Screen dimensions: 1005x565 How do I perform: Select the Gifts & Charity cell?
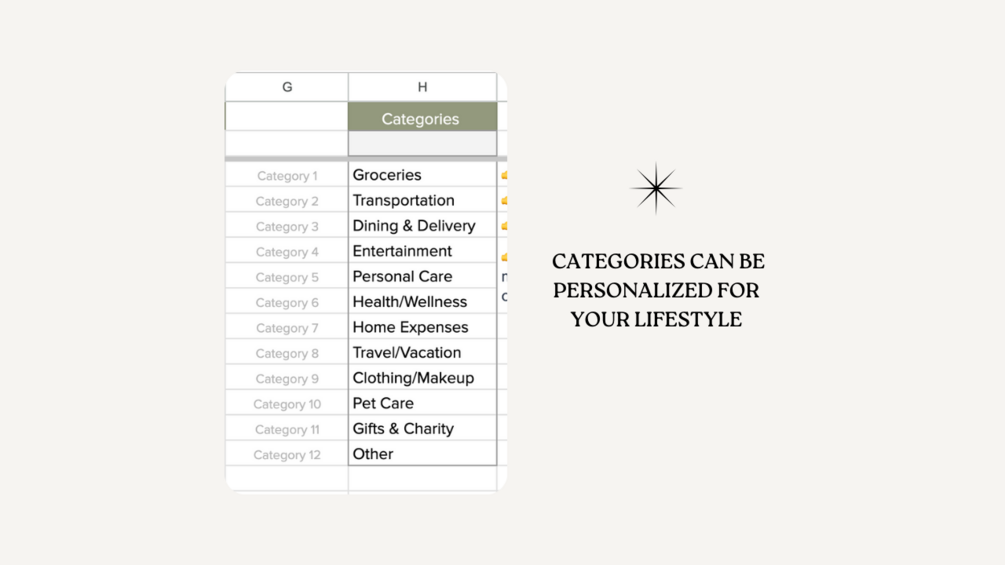(421, 428)
